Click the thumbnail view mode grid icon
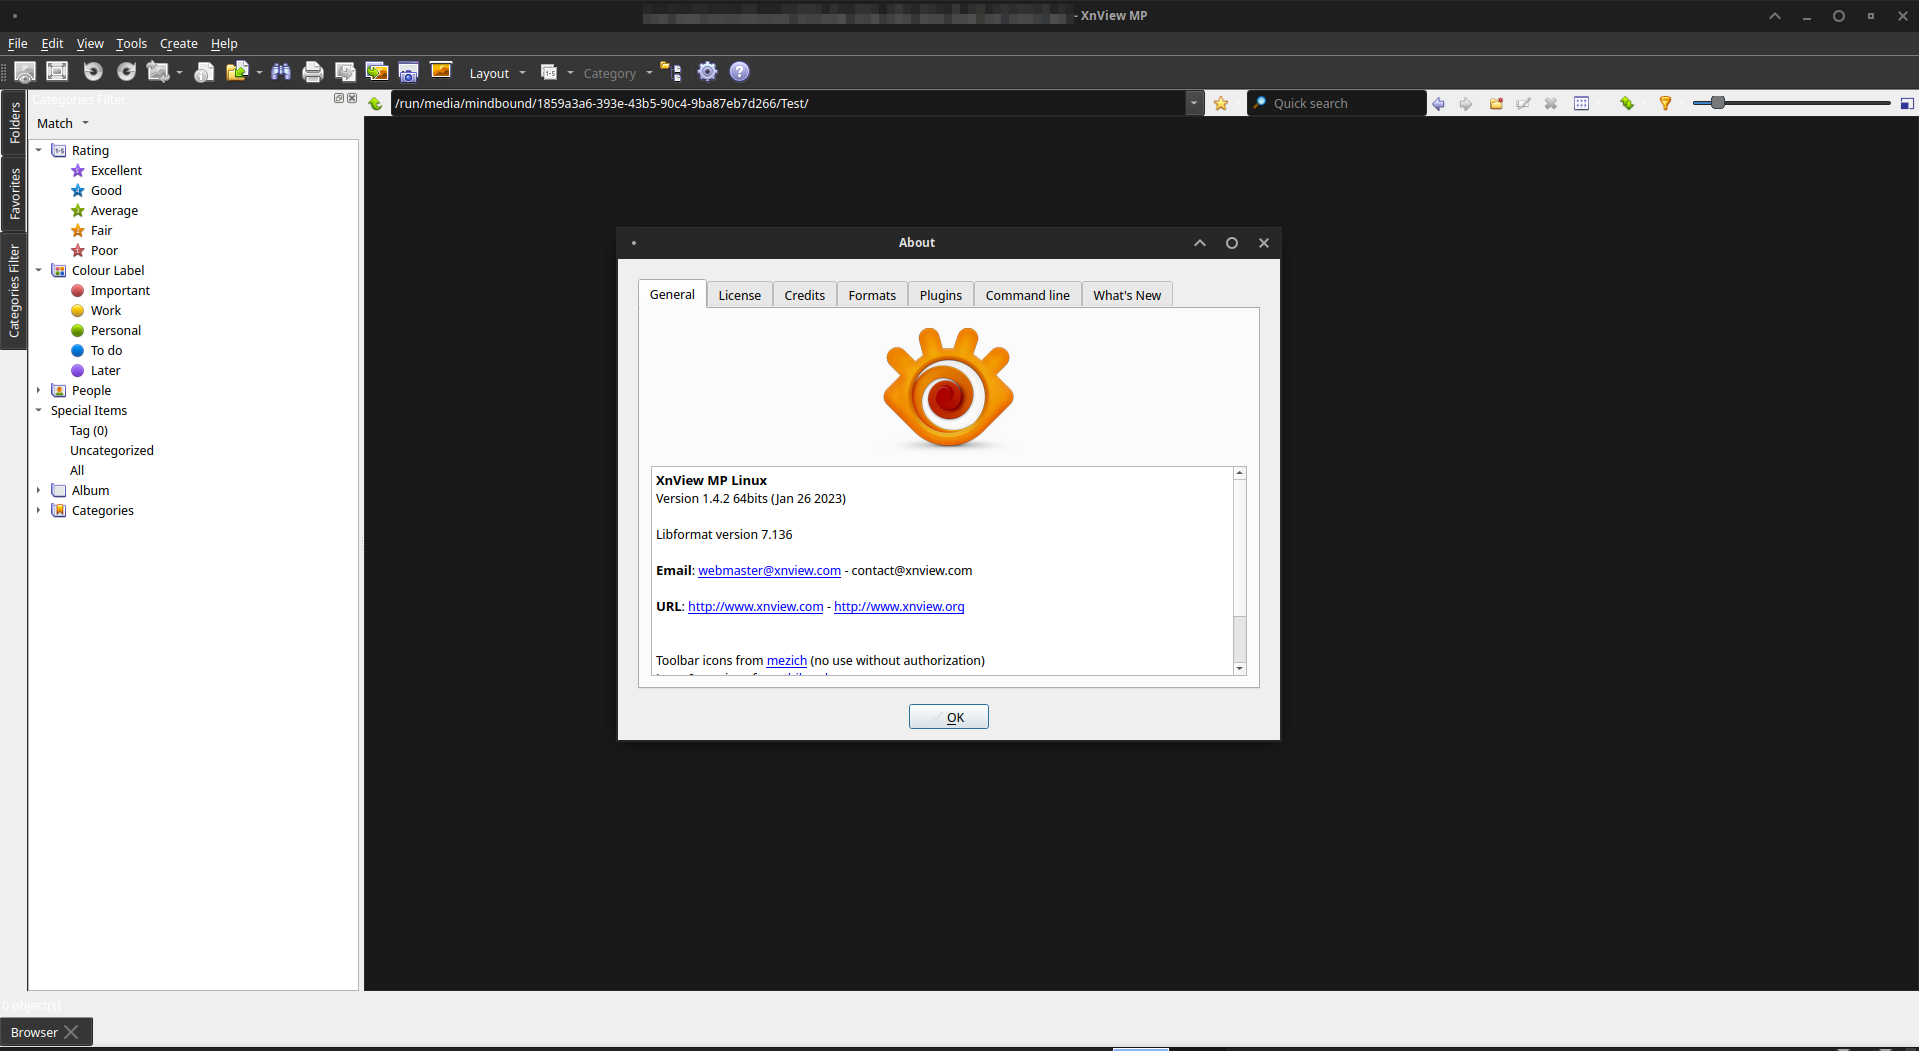Viewport: 1919px width, 1051px height. (1581, 103)
